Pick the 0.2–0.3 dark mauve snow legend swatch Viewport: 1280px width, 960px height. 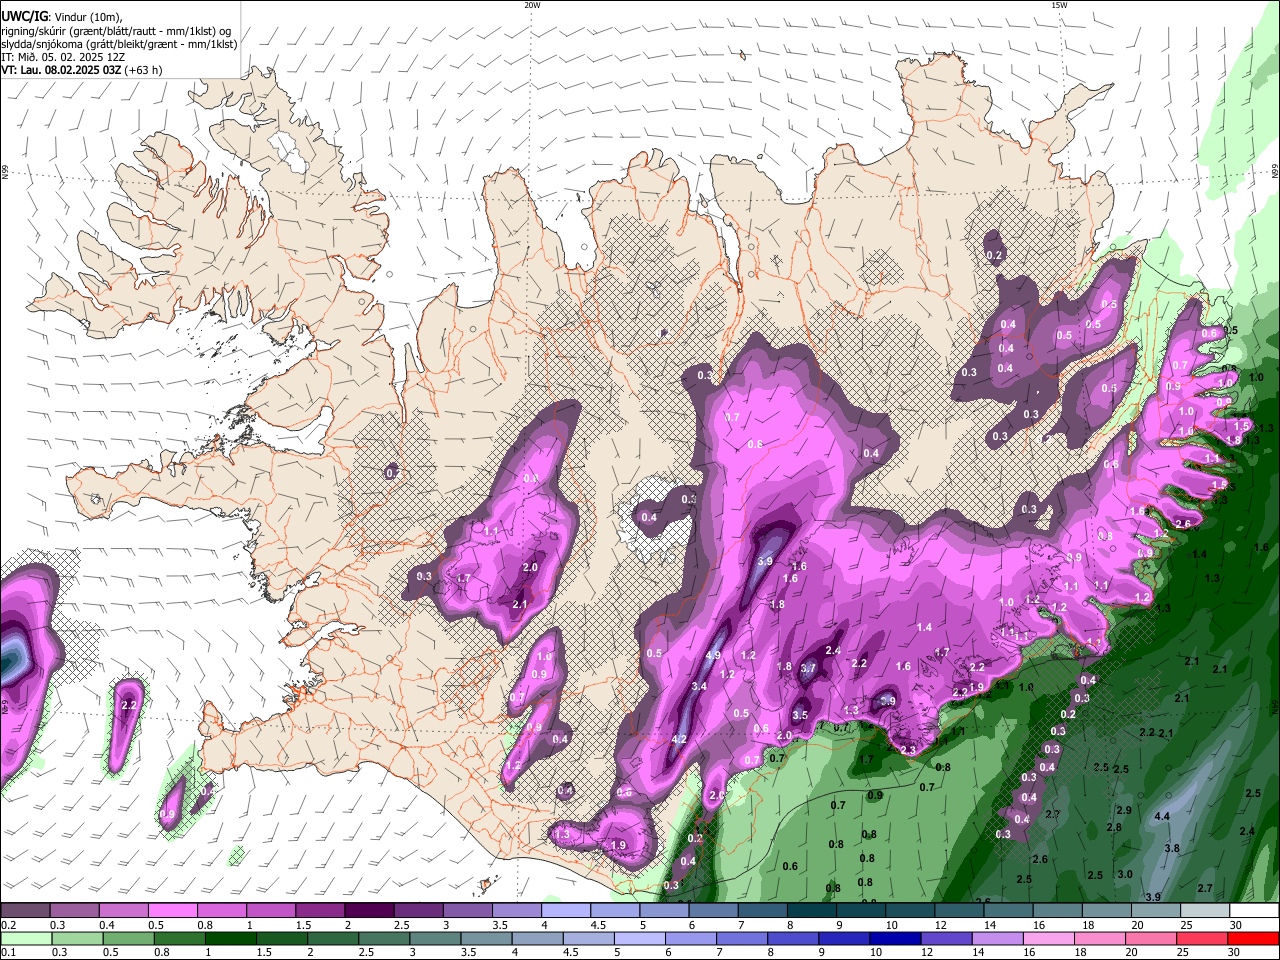click(x=25, y=911)
